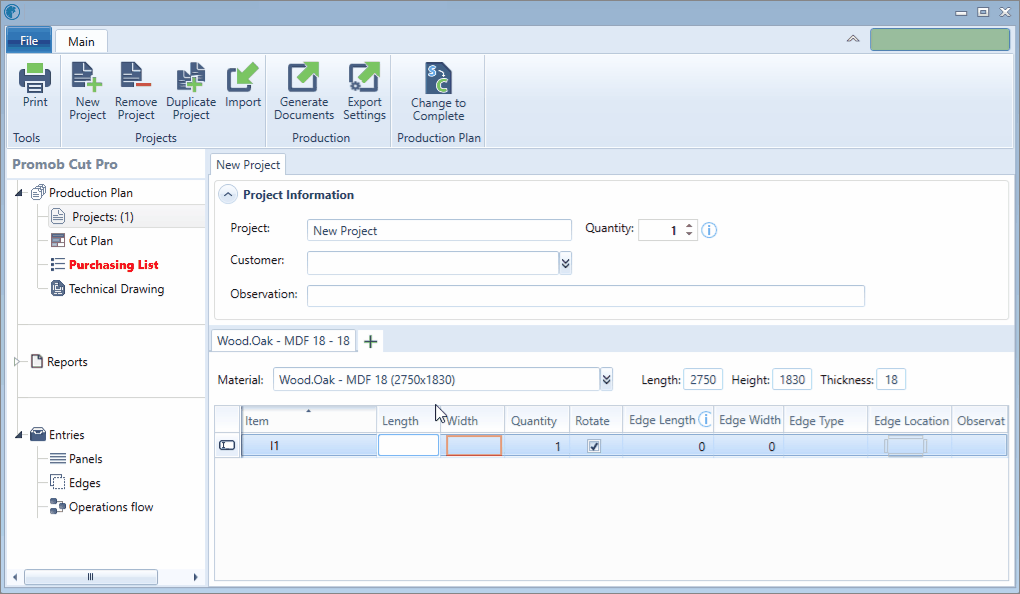Expand the Reports tree node
This screenshot has width=1020, height=594.
[20, 362]
